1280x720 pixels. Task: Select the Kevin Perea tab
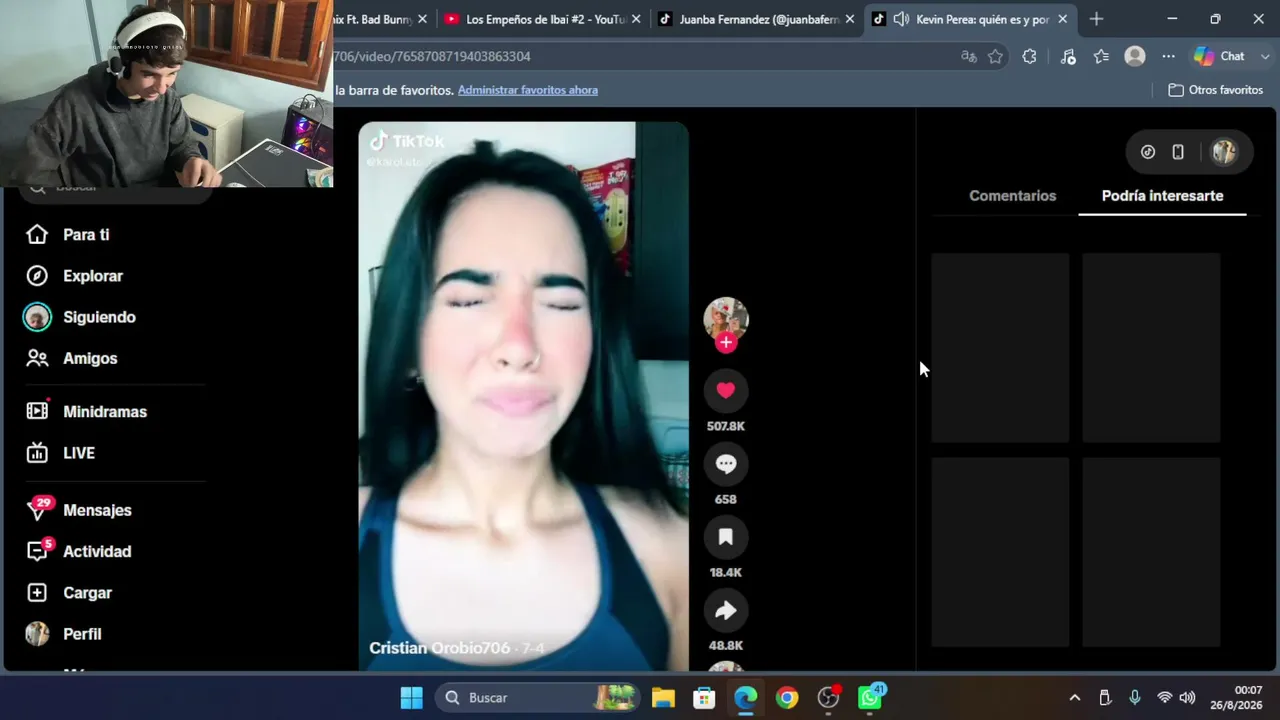(x=971, y=19)
